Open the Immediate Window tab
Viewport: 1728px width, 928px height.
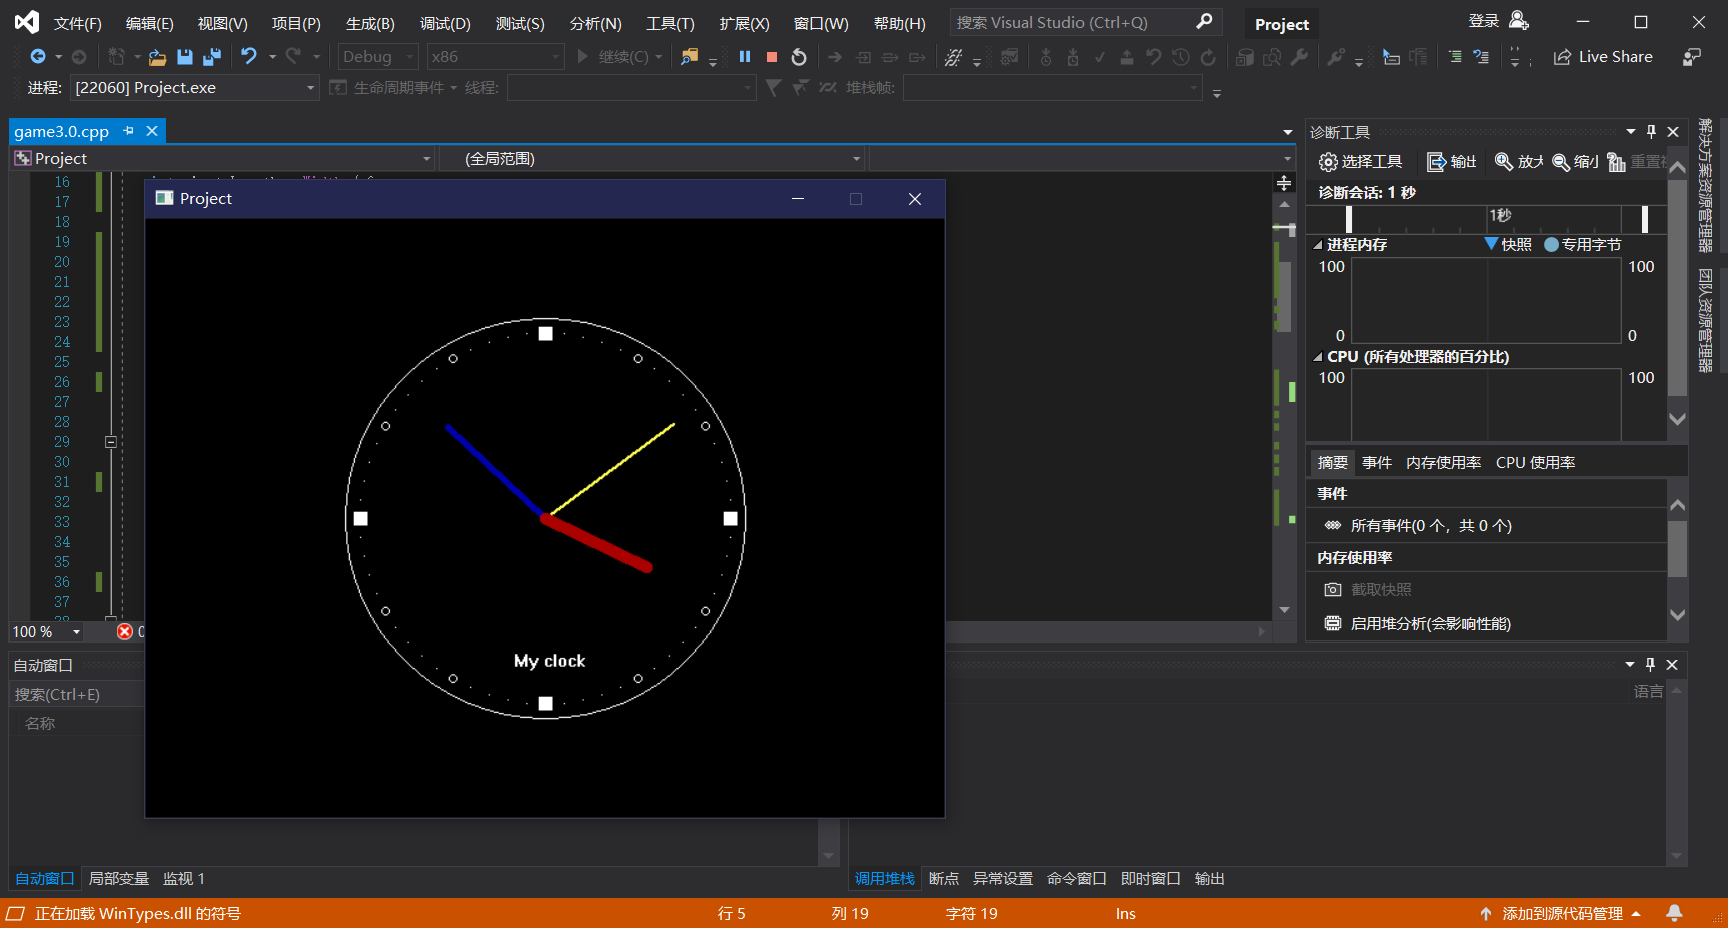(x=1151, y=879)
